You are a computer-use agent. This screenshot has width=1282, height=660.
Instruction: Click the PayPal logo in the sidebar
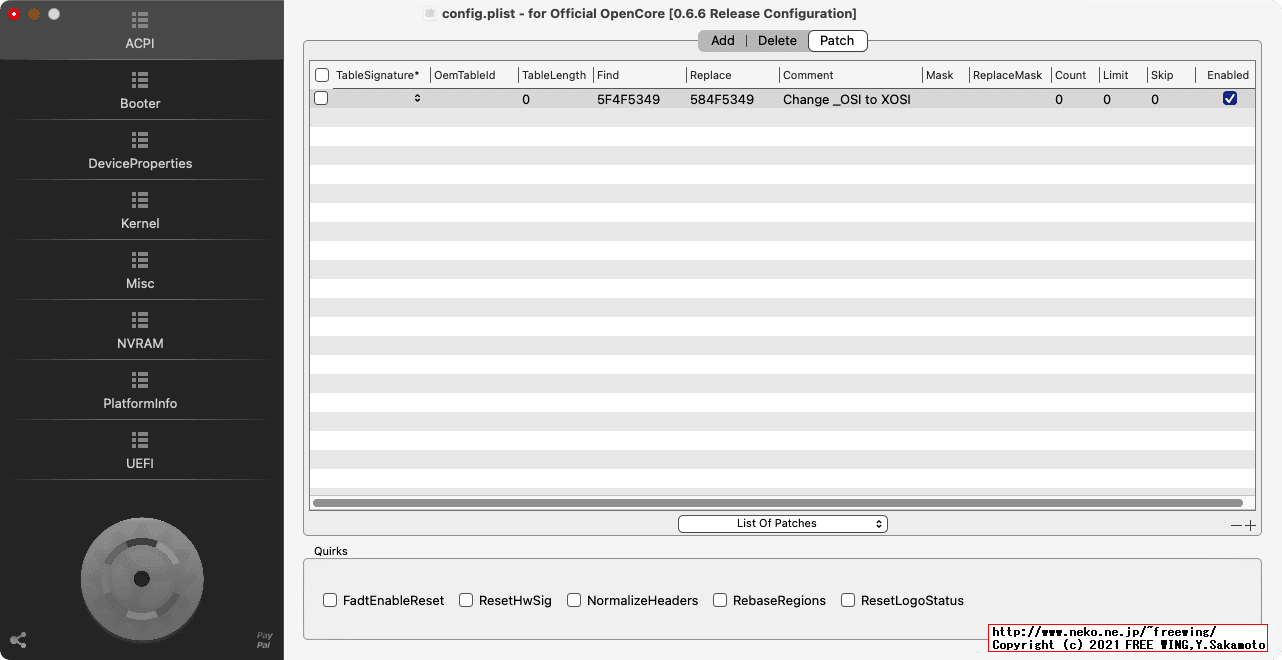263,640
